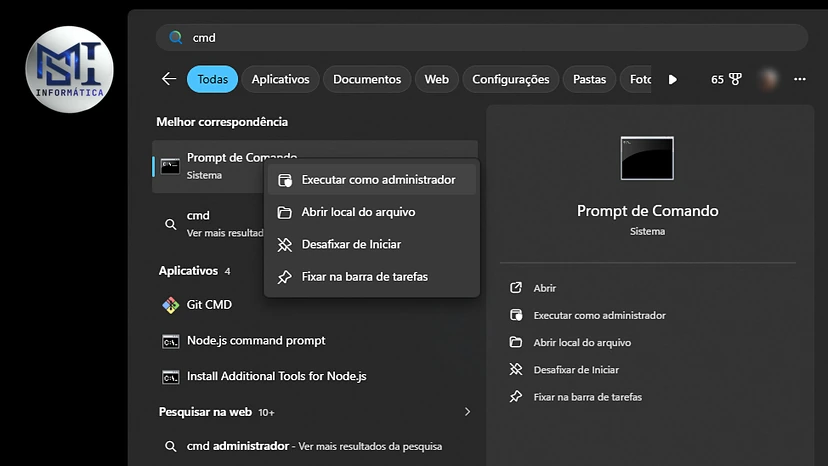The width and height of the screenshot is (828, 466).
Task: Choose Executar como administrador in context menu
Action: (x=372, y=180)
